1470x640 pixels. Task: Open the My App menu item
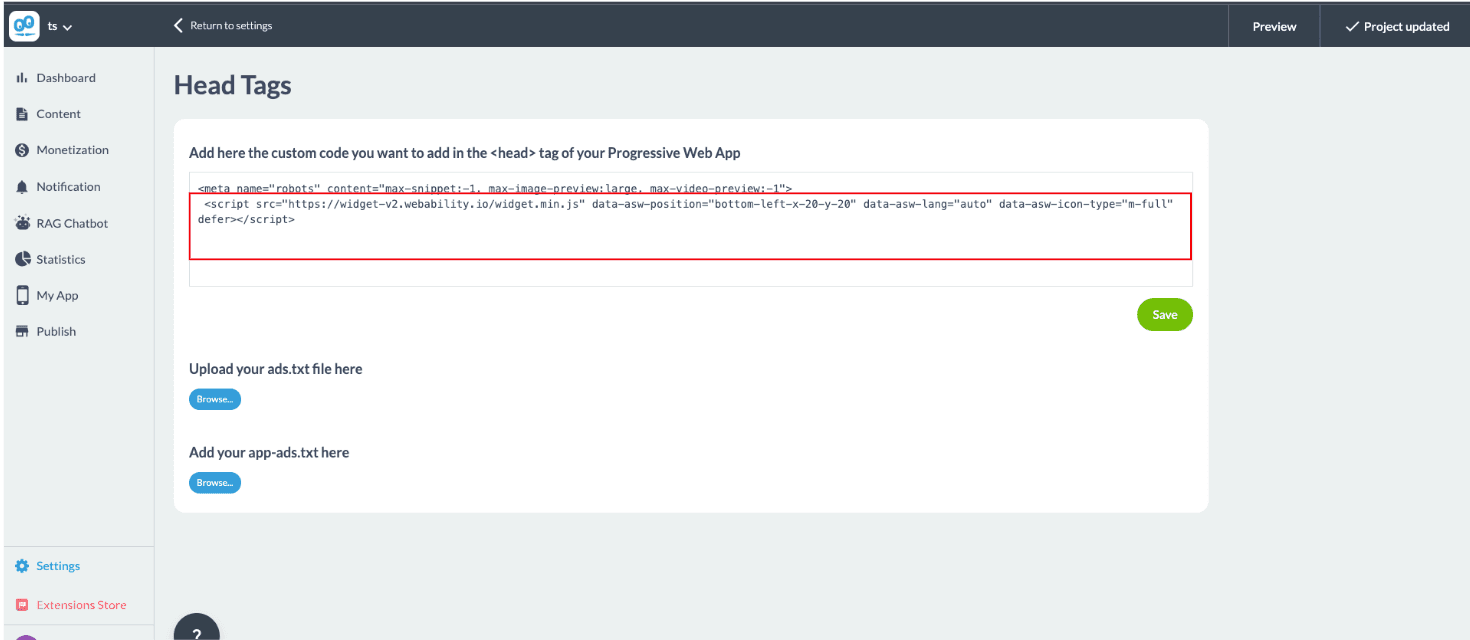57,295
